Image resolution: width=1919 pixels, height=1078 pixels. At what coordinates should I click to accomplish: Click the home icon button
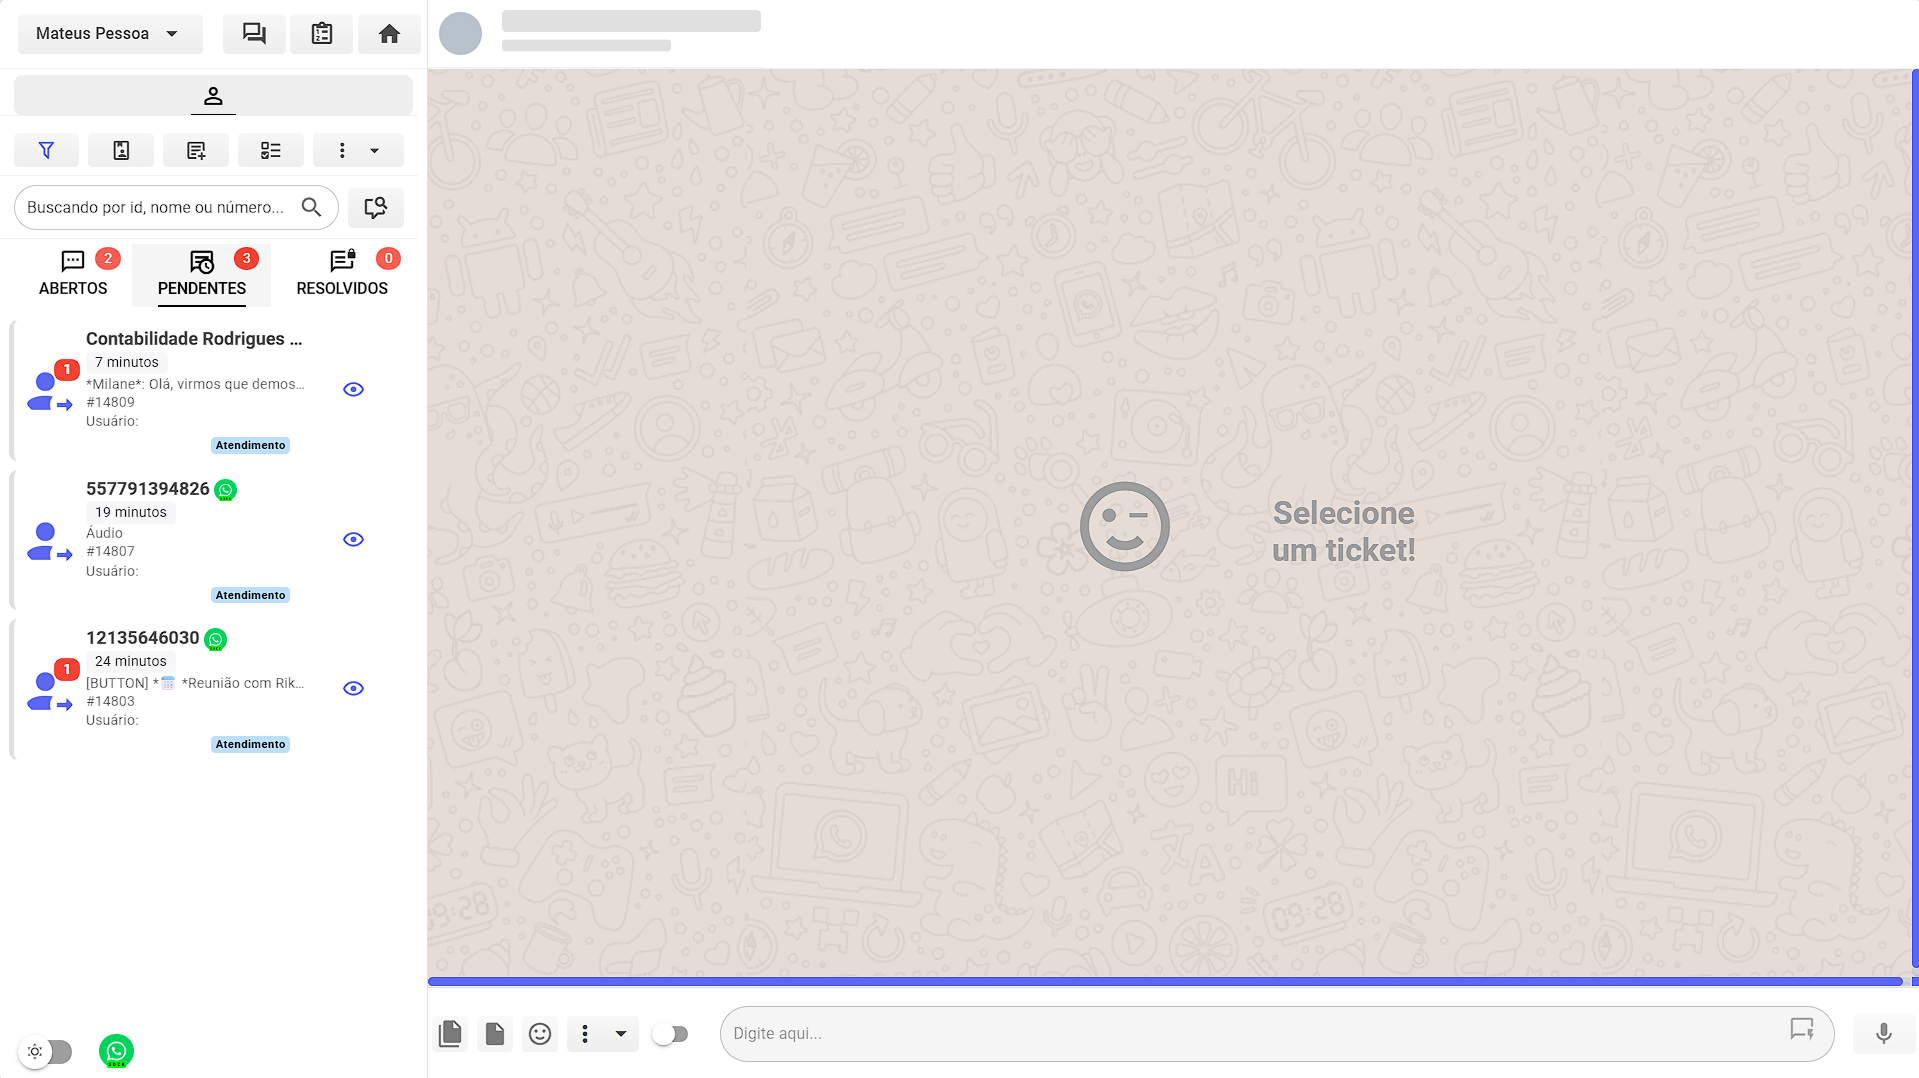pos(389,34)
